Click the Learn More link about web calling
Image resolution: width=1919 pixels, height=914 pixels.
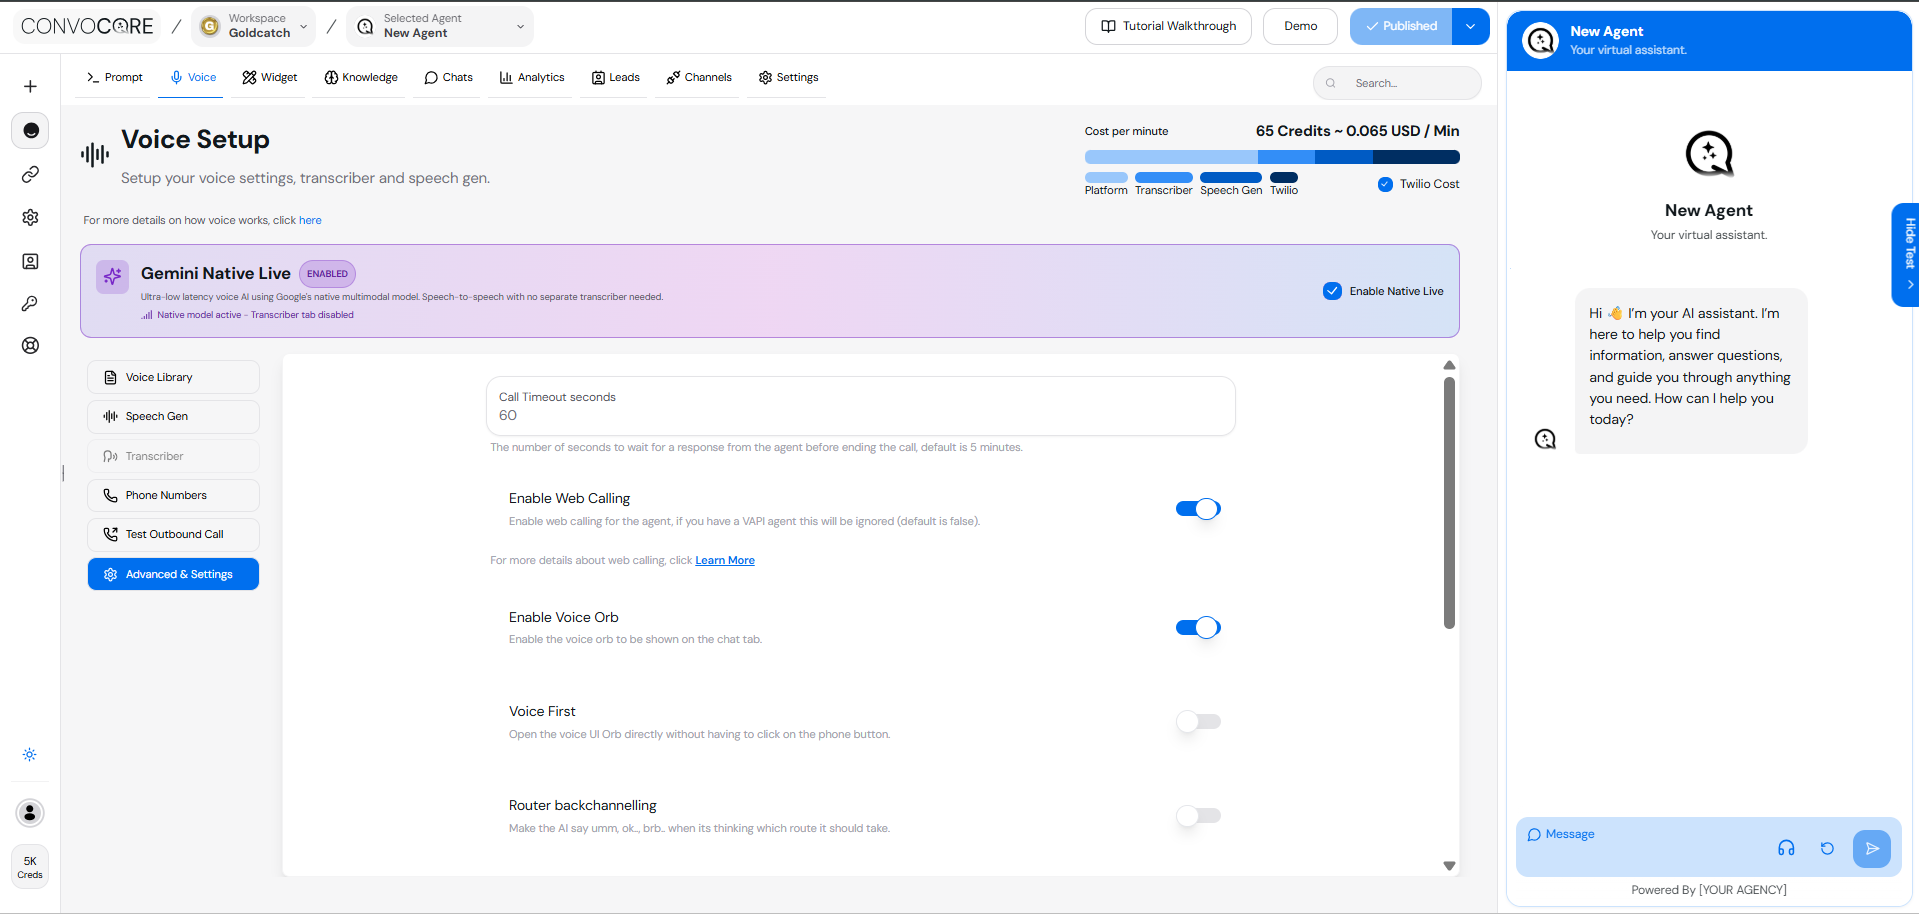click(724, 560)
